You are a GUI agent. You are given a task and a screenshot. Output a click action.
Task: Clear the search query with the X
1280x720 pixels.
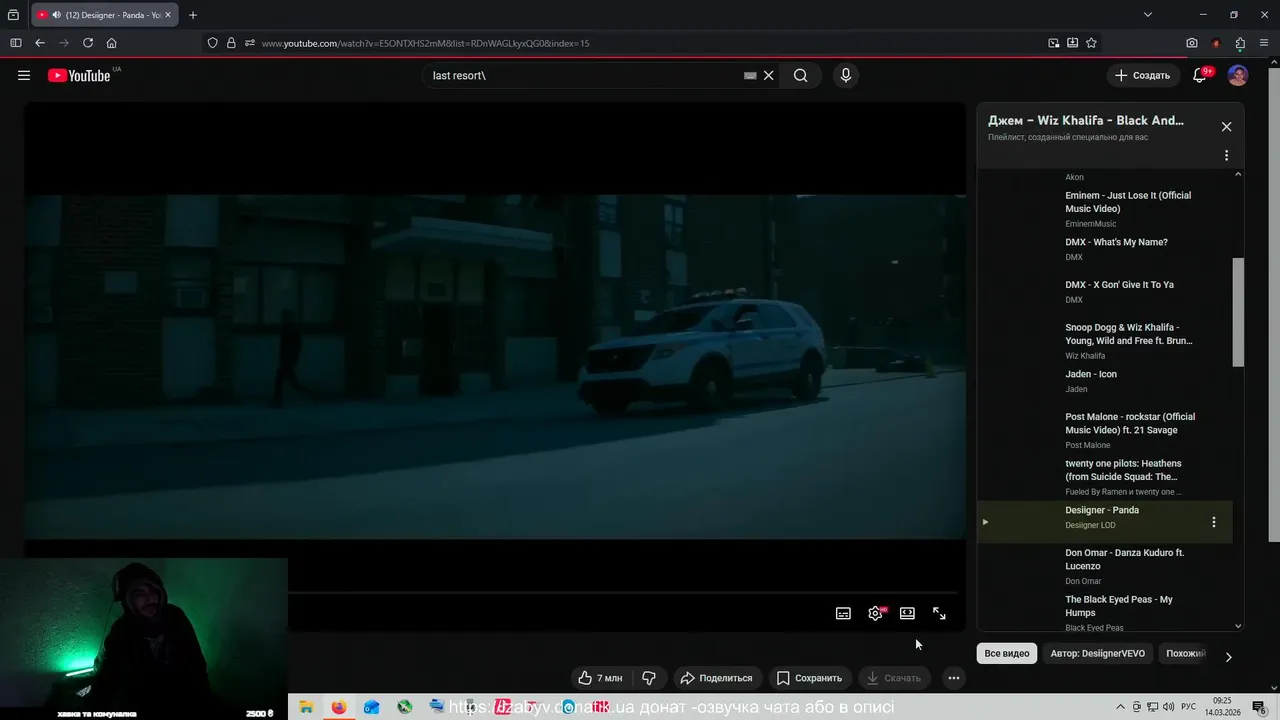point(769,75)
